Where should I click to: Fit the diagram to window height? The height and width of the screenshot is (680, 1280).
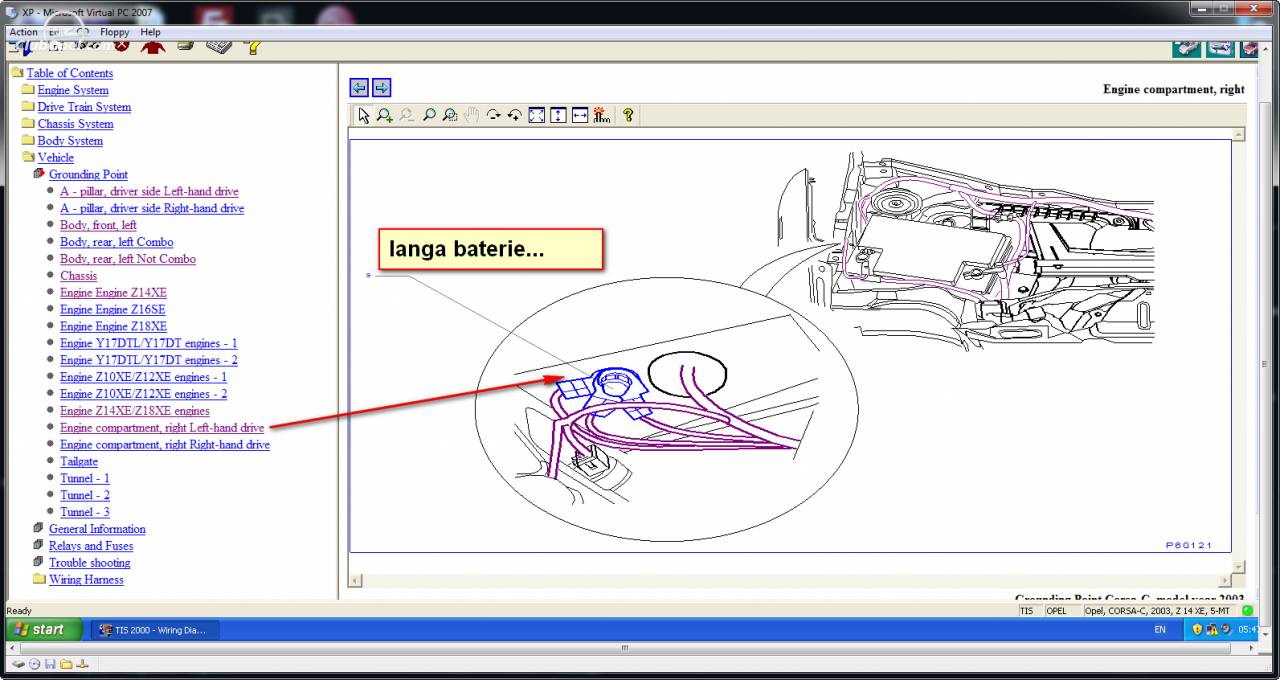tap(558, 115)
